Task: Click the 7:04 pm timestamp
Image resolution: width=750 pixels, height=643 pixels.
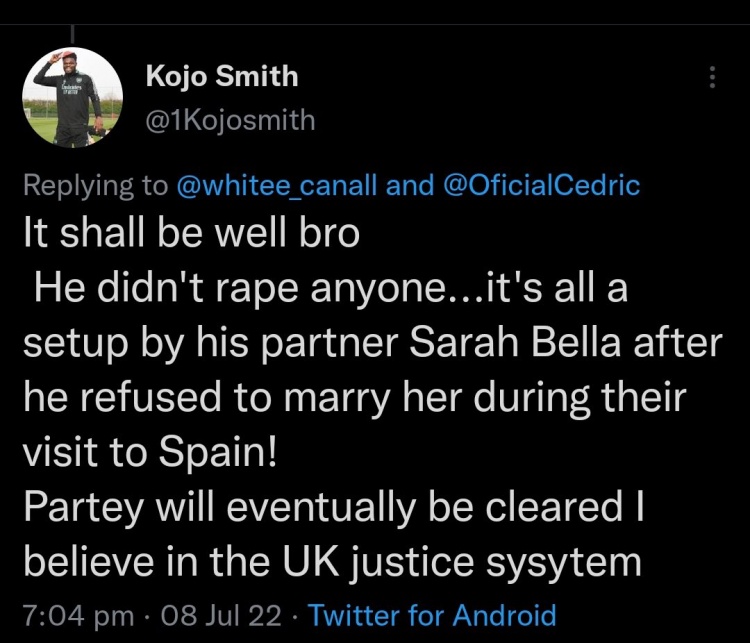Action: tap(79, 616)
